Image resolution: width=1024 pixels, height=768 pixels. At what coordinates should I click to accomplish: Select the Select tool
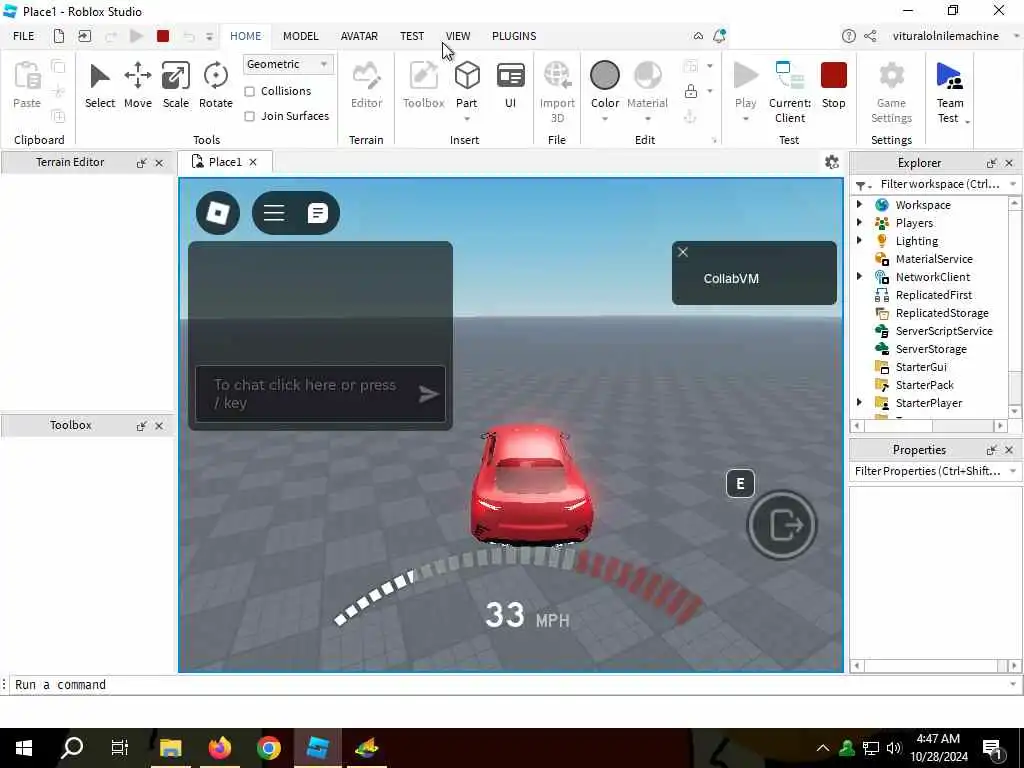(99, 85)
